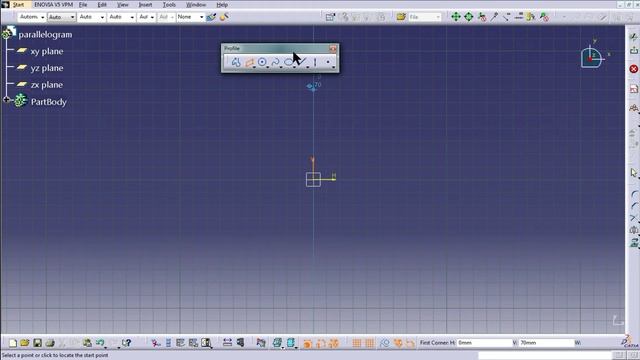The width and height of the screenshot is (640, 360).
Task: Select the xy plane in the tree
Action: [47, 51]
